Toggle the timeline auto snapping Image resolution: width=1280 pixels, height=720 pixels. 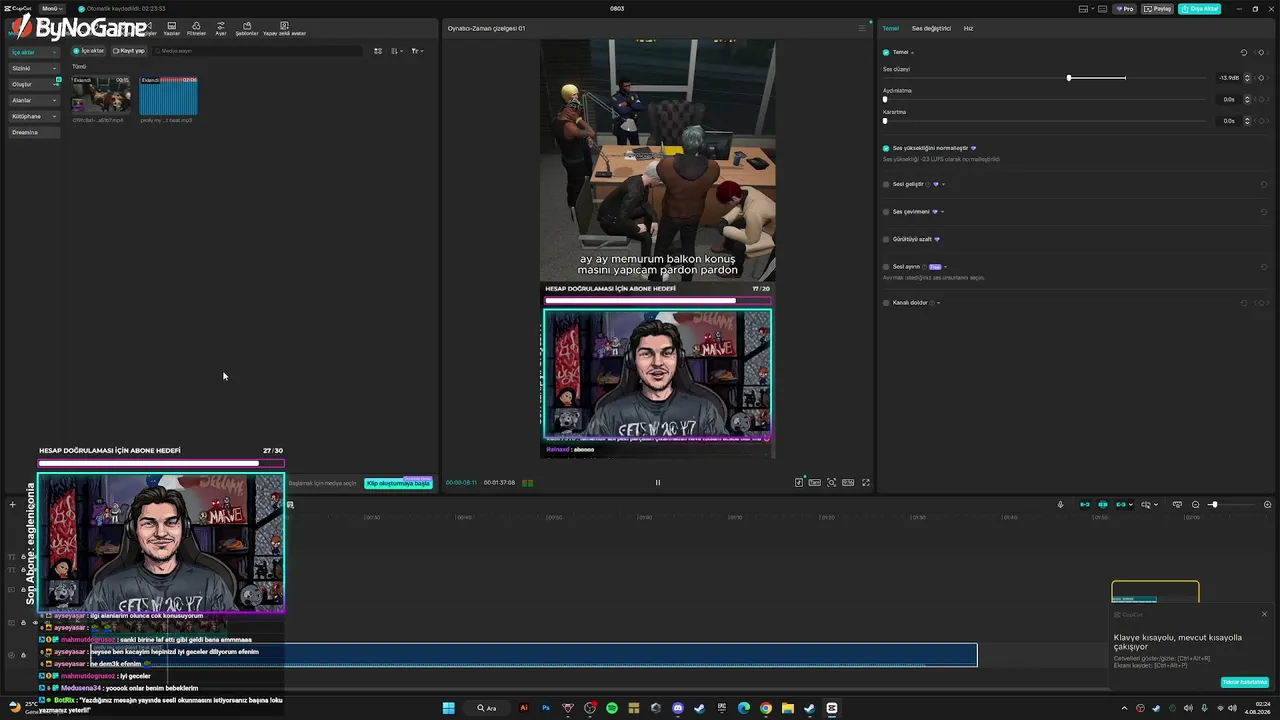click(1103, 505)
